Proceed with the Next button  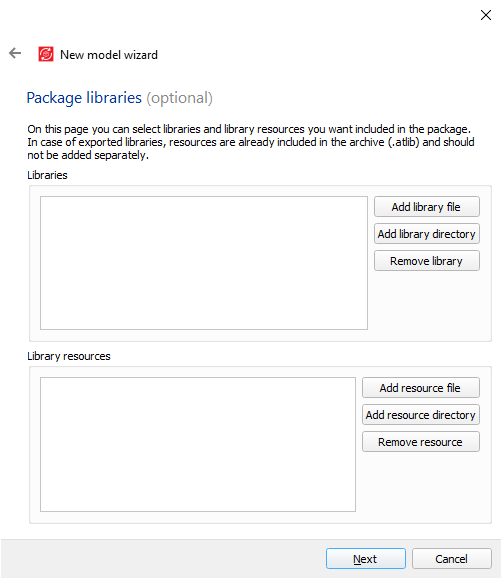366,559
